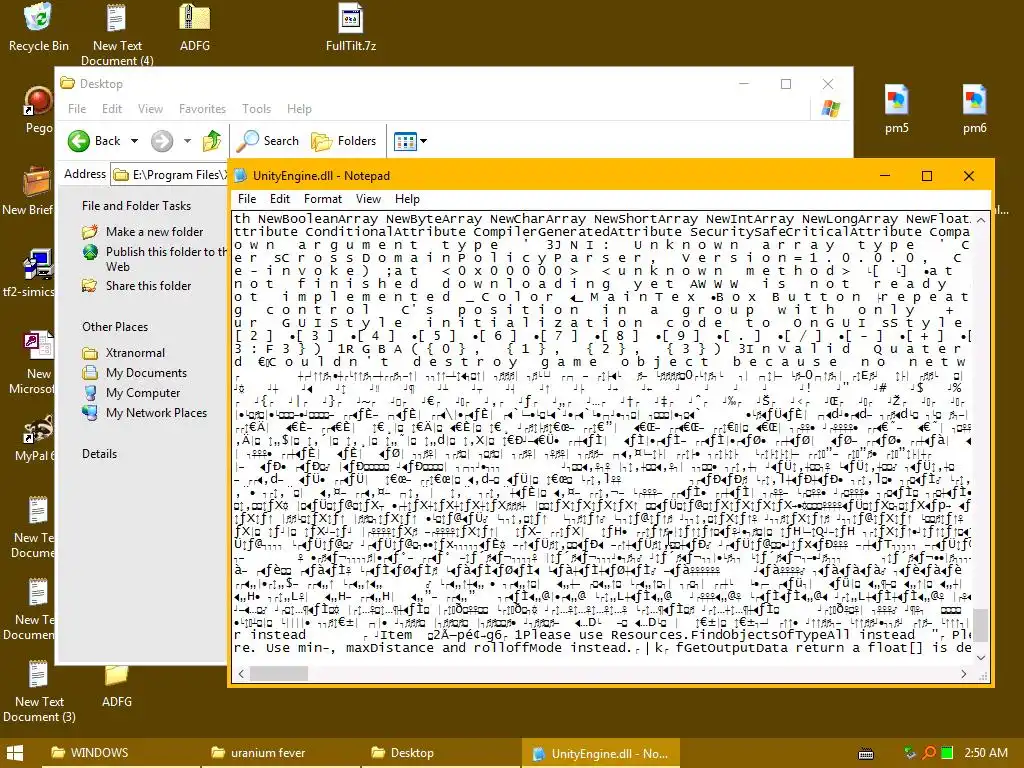Click Share this folder link
The height and width of the screenshot is (768, 1024).
click(136, 285)
